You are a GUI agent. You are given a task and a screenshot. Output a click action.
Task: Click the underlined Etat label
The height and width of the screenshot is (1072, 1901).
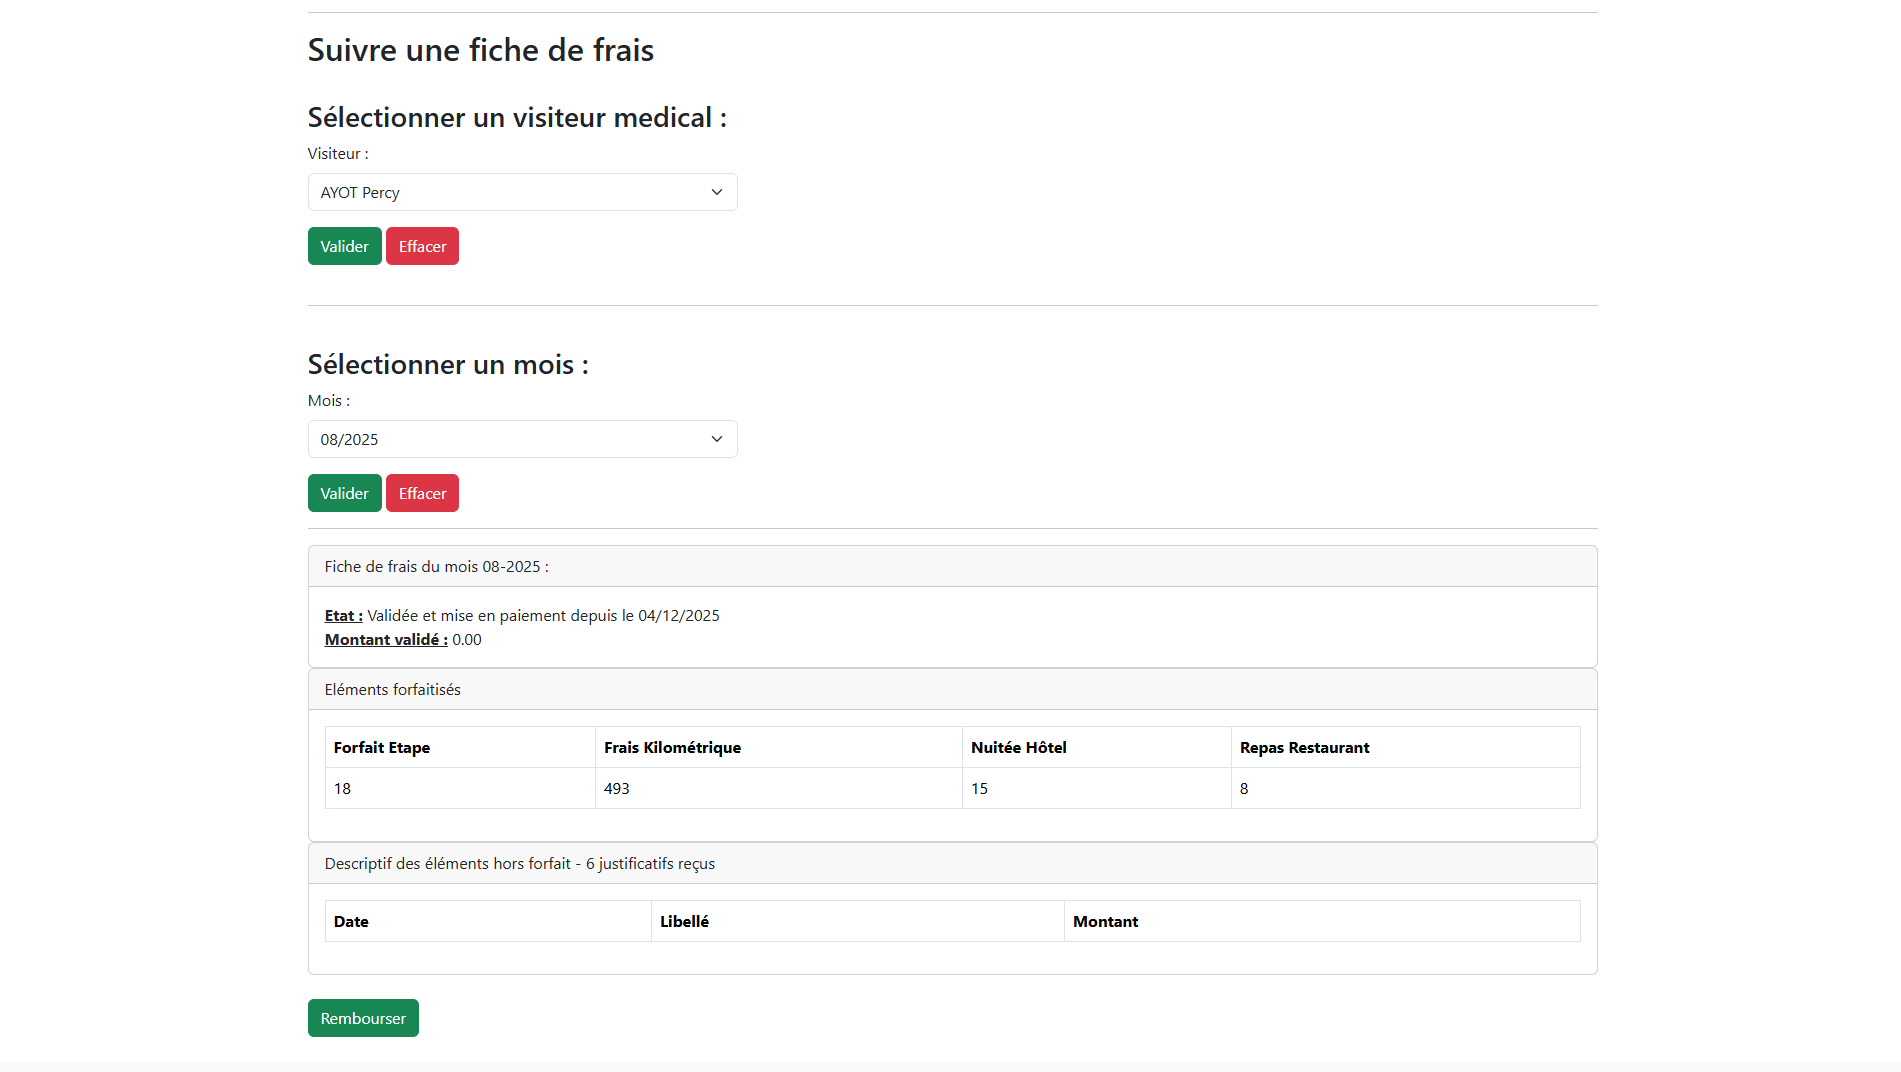click(343, 616)
